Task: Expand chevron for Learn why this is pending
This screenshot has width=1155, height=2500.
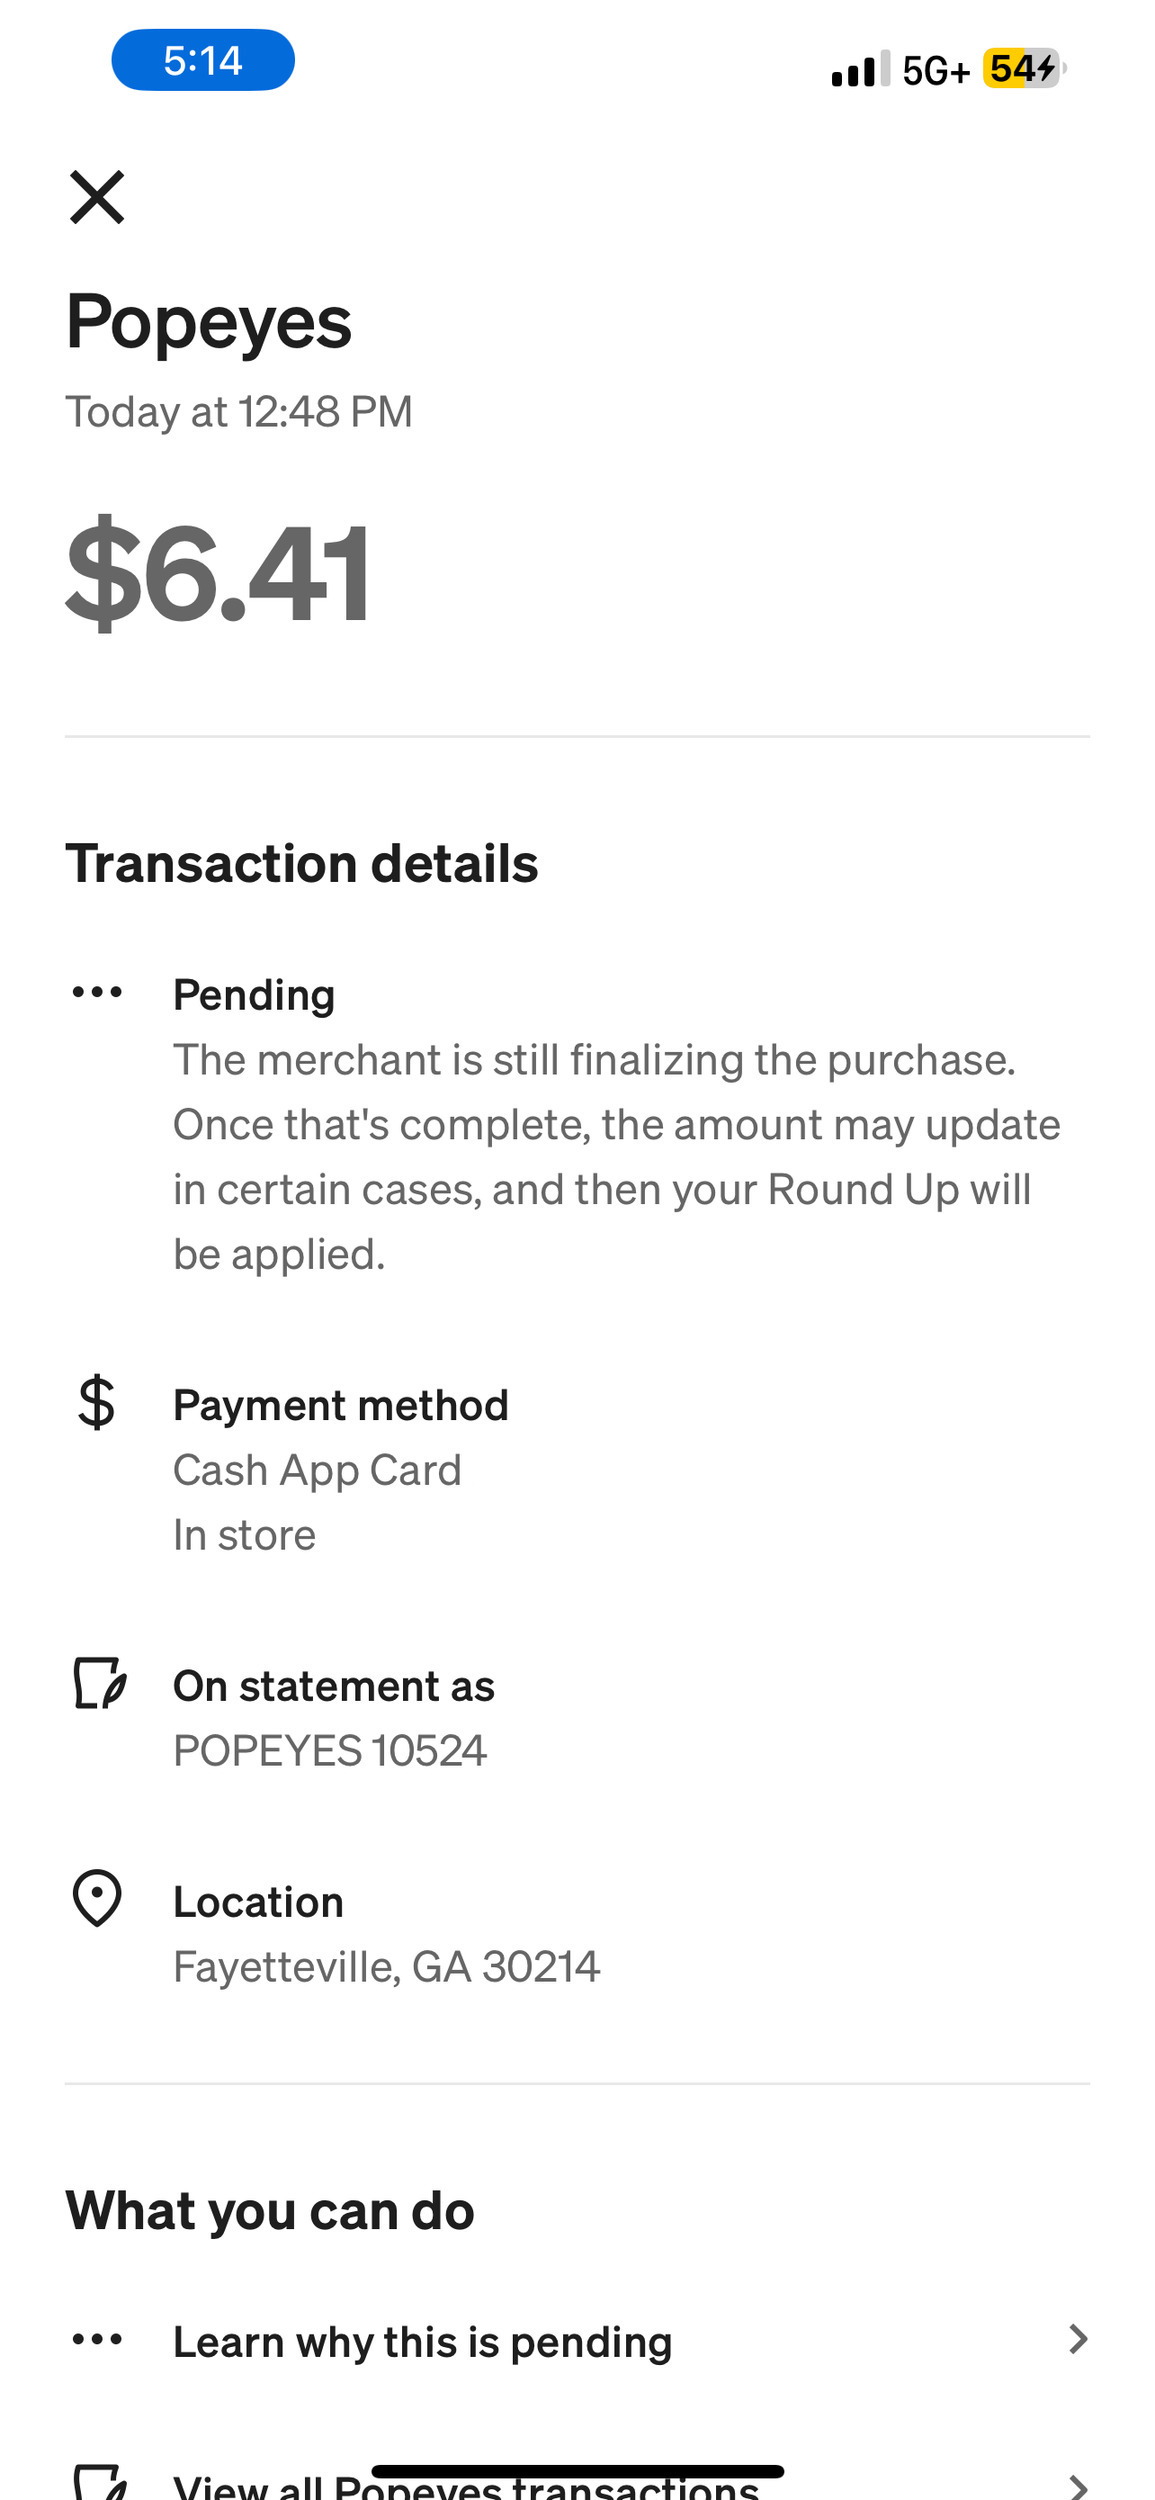Action: click(1077, 2340)
